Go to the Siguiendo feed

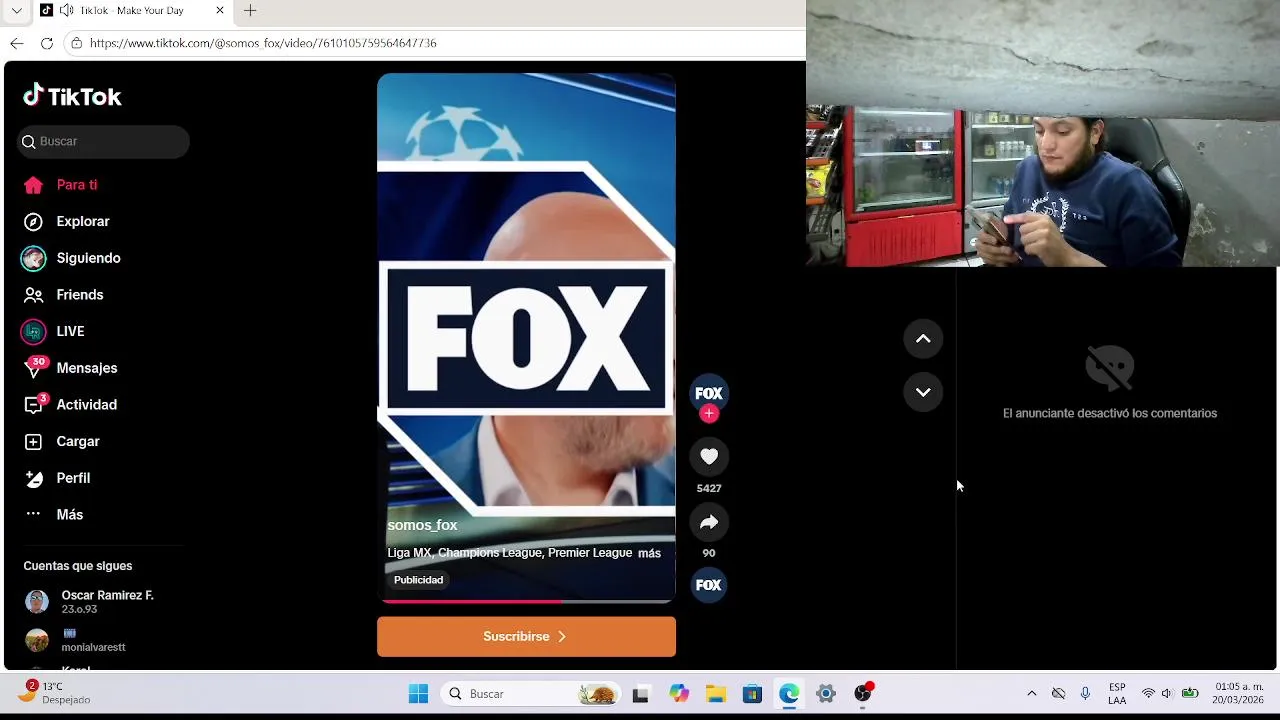click(88, 258)
